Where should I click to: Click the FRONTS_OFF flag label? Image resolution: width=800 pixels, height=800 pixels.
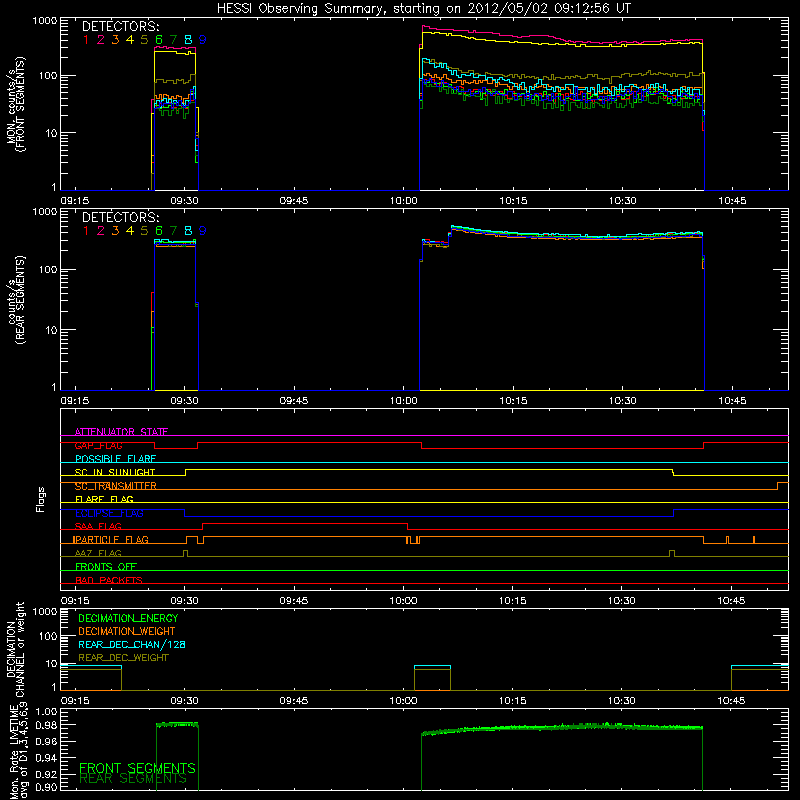pyautogui.click(x=106, y=567)
